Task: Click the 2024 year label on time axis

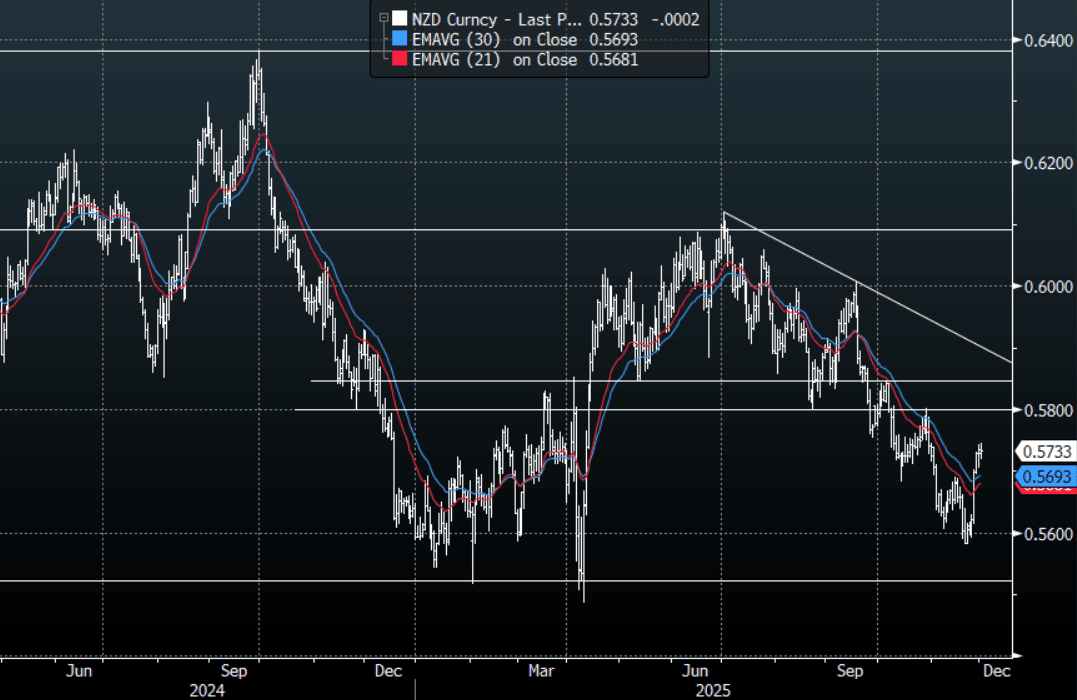Action: [206, 690]
